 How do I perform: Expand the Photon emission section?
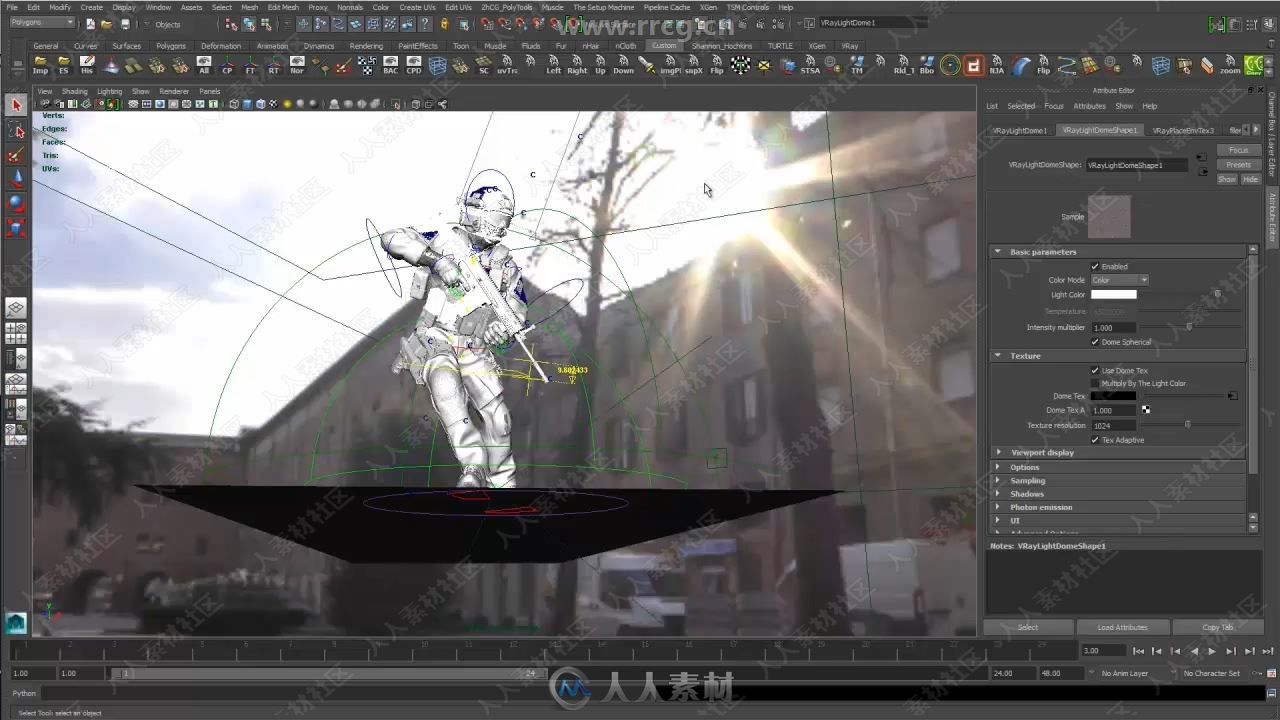click(998, 507)
